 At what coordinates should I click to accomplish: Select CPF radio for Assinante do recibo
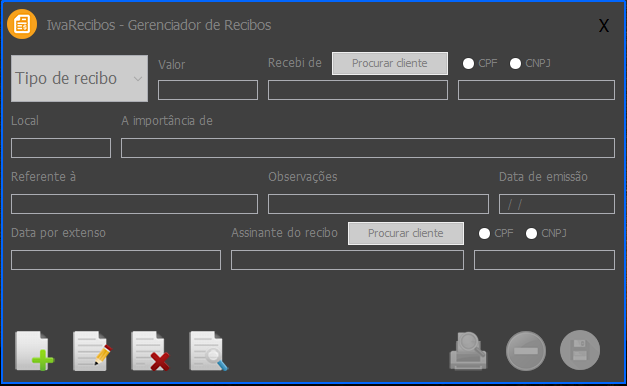pyautogui.click(x=484, y=233)
